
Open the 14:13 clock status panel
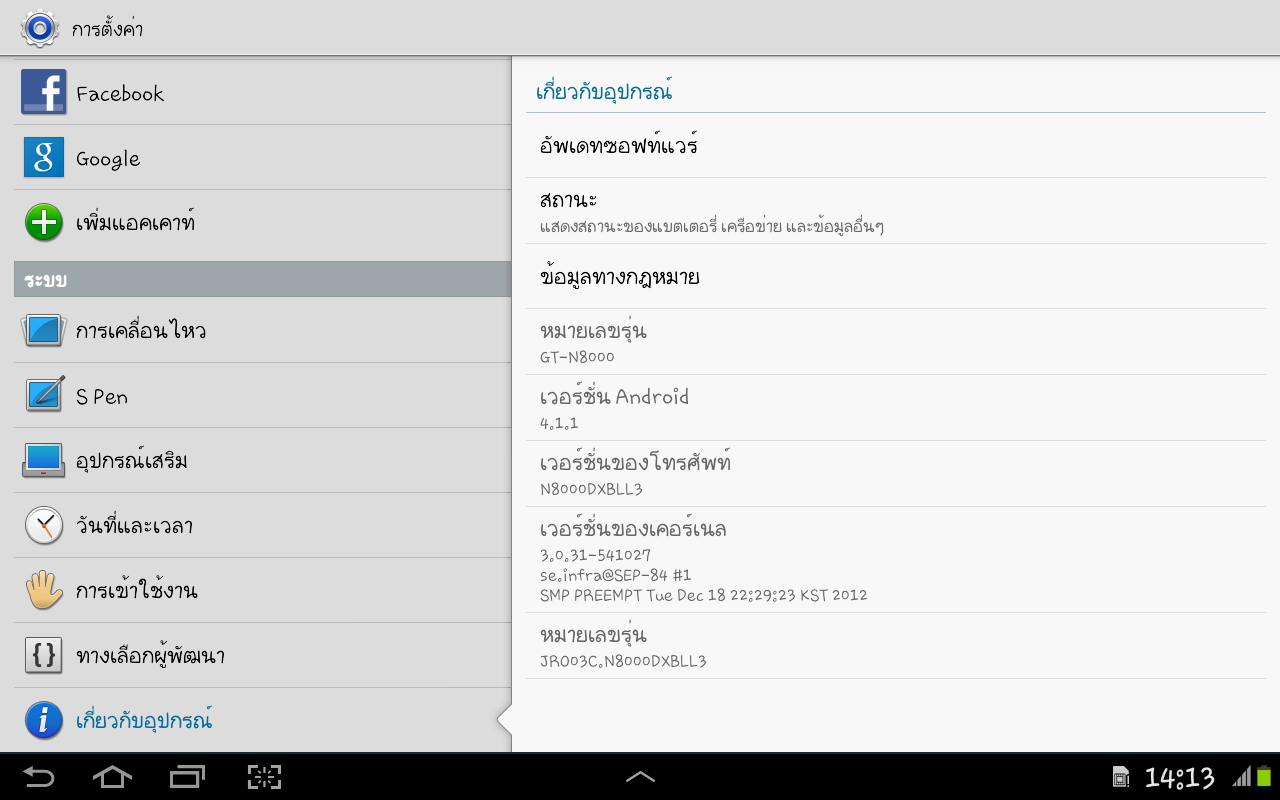[1179, 777]
